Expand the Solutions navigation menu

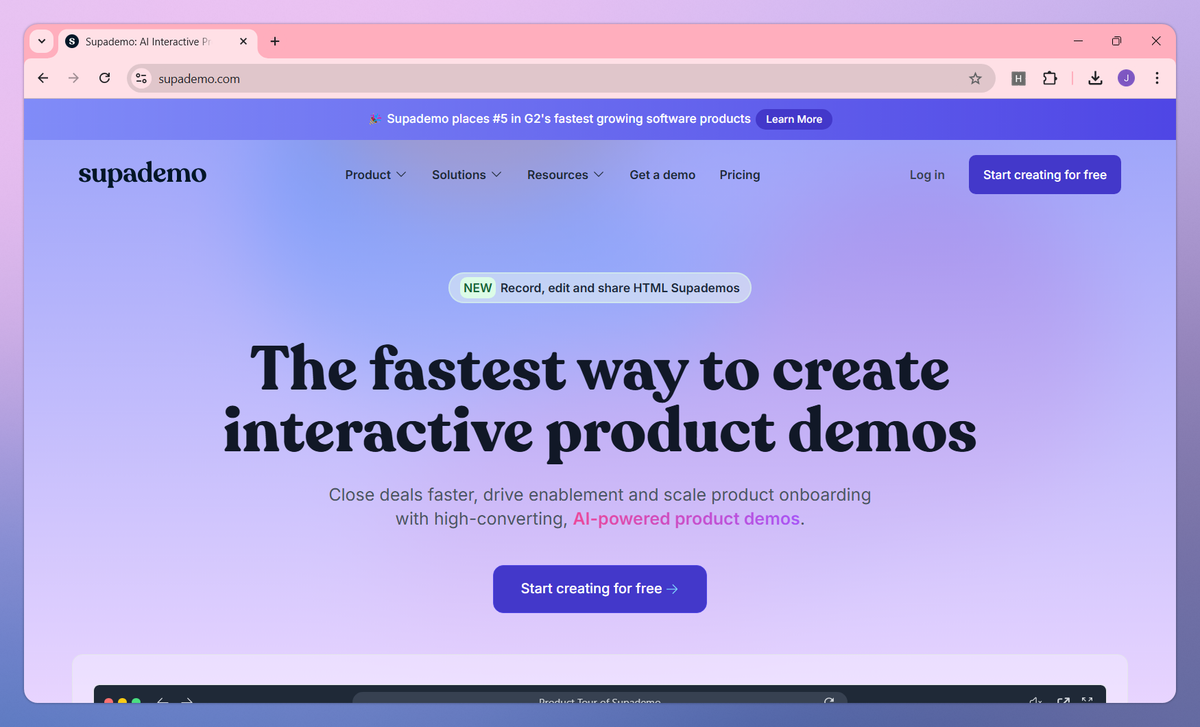(x=467, y=174)
